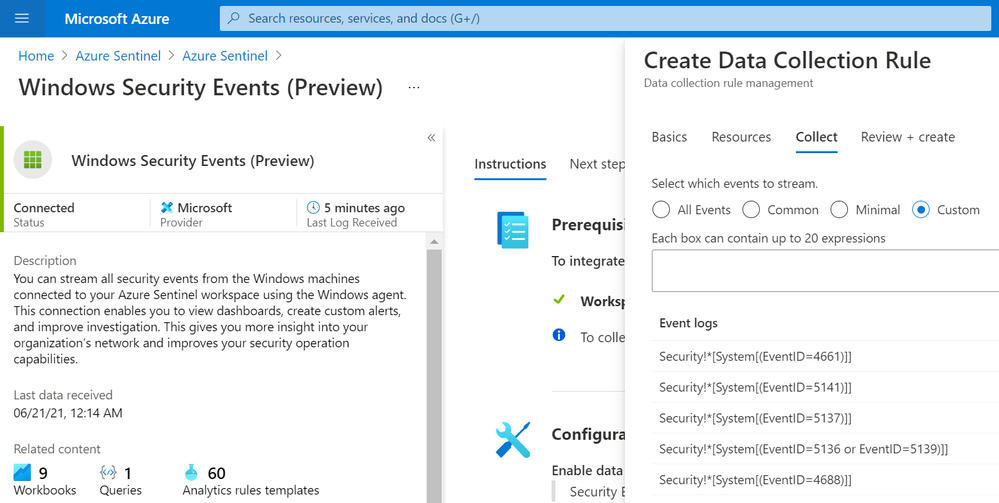Image resolution: width=999 pixels, height=503 pixels.
Task: Click the description pane vertical scrollbar
Action: tap(434, 376)
